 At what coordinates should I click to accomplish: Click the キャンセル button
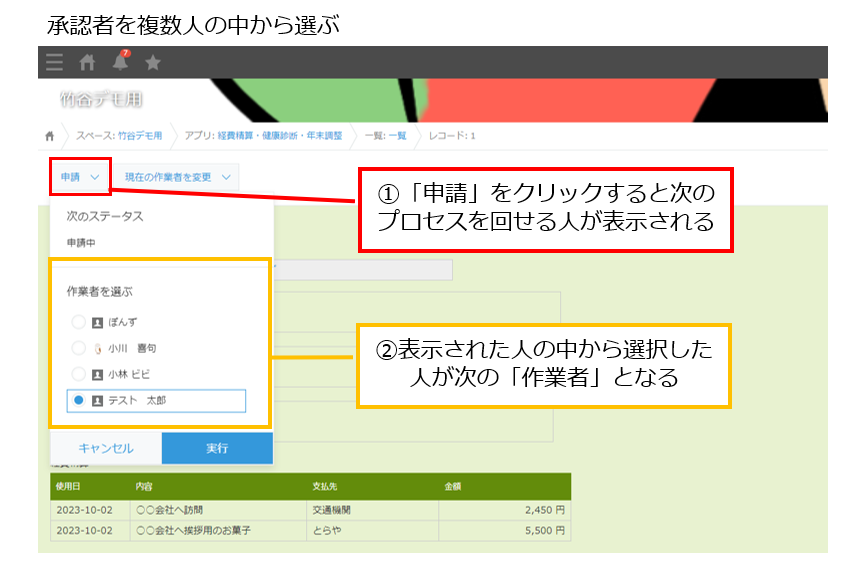click(104, 448)
